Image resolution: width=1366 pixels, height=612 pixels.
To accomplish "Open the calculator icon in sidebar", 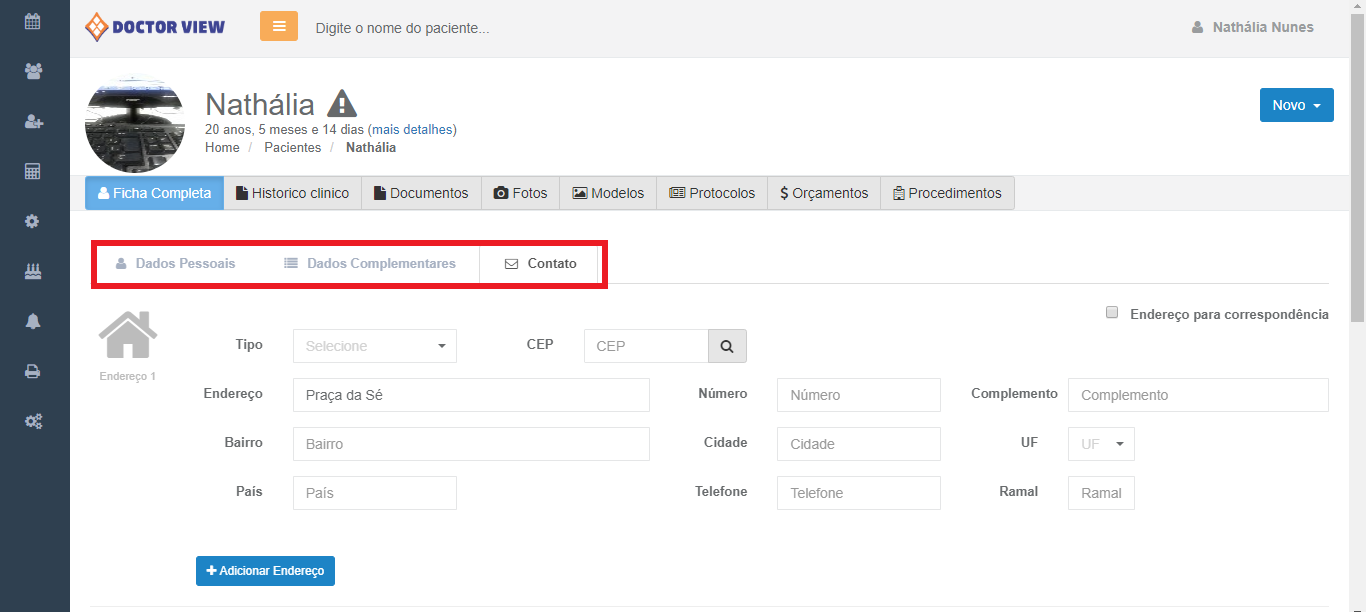I will pos(33,171).
